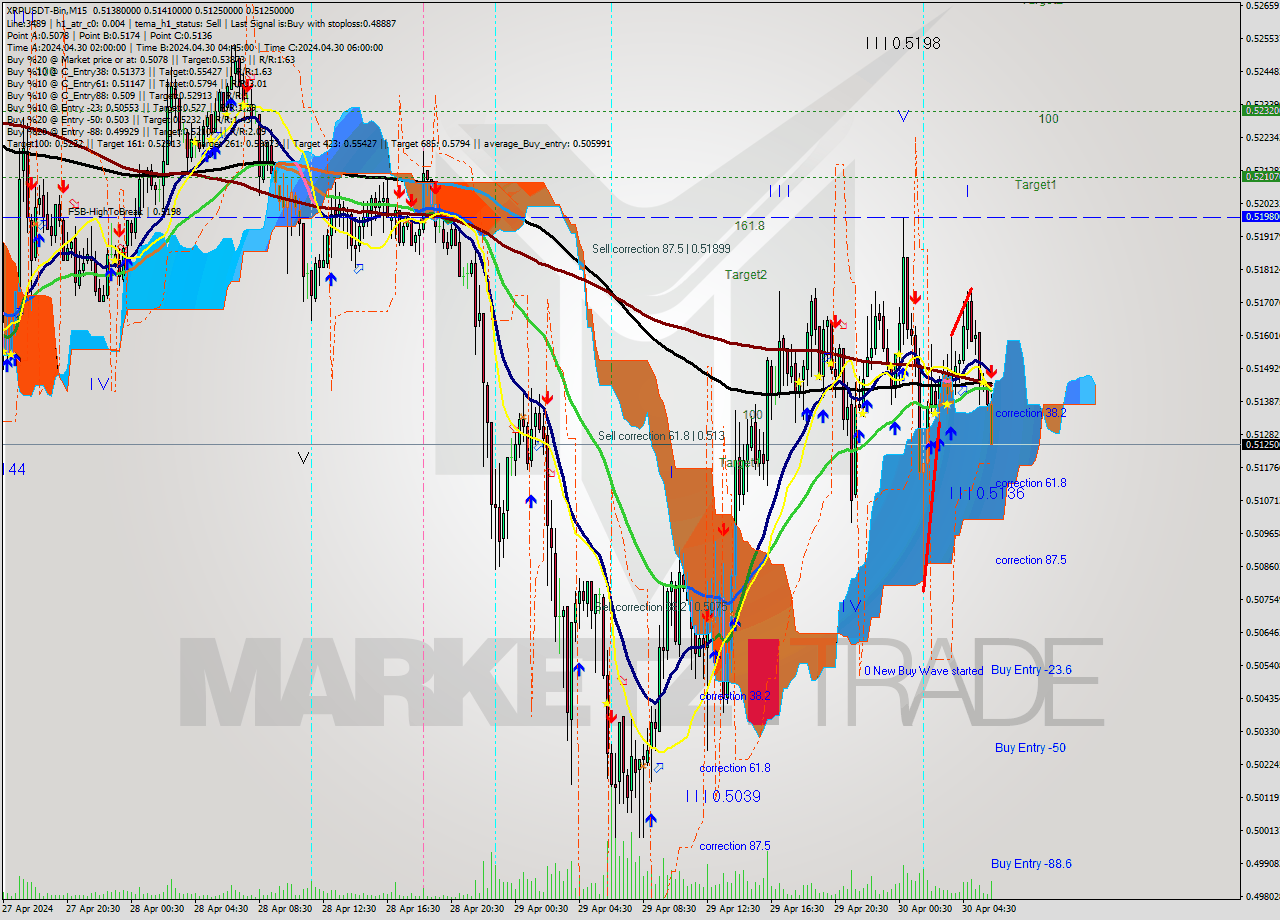Click the 0.51812 price axis label

point(1262,270)
